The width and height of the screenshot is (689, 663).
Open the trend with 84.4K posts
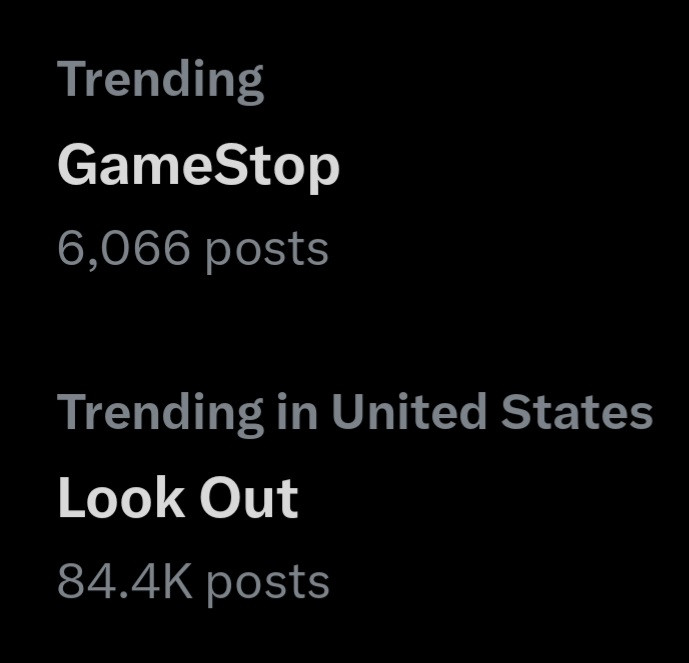[178, 498]
